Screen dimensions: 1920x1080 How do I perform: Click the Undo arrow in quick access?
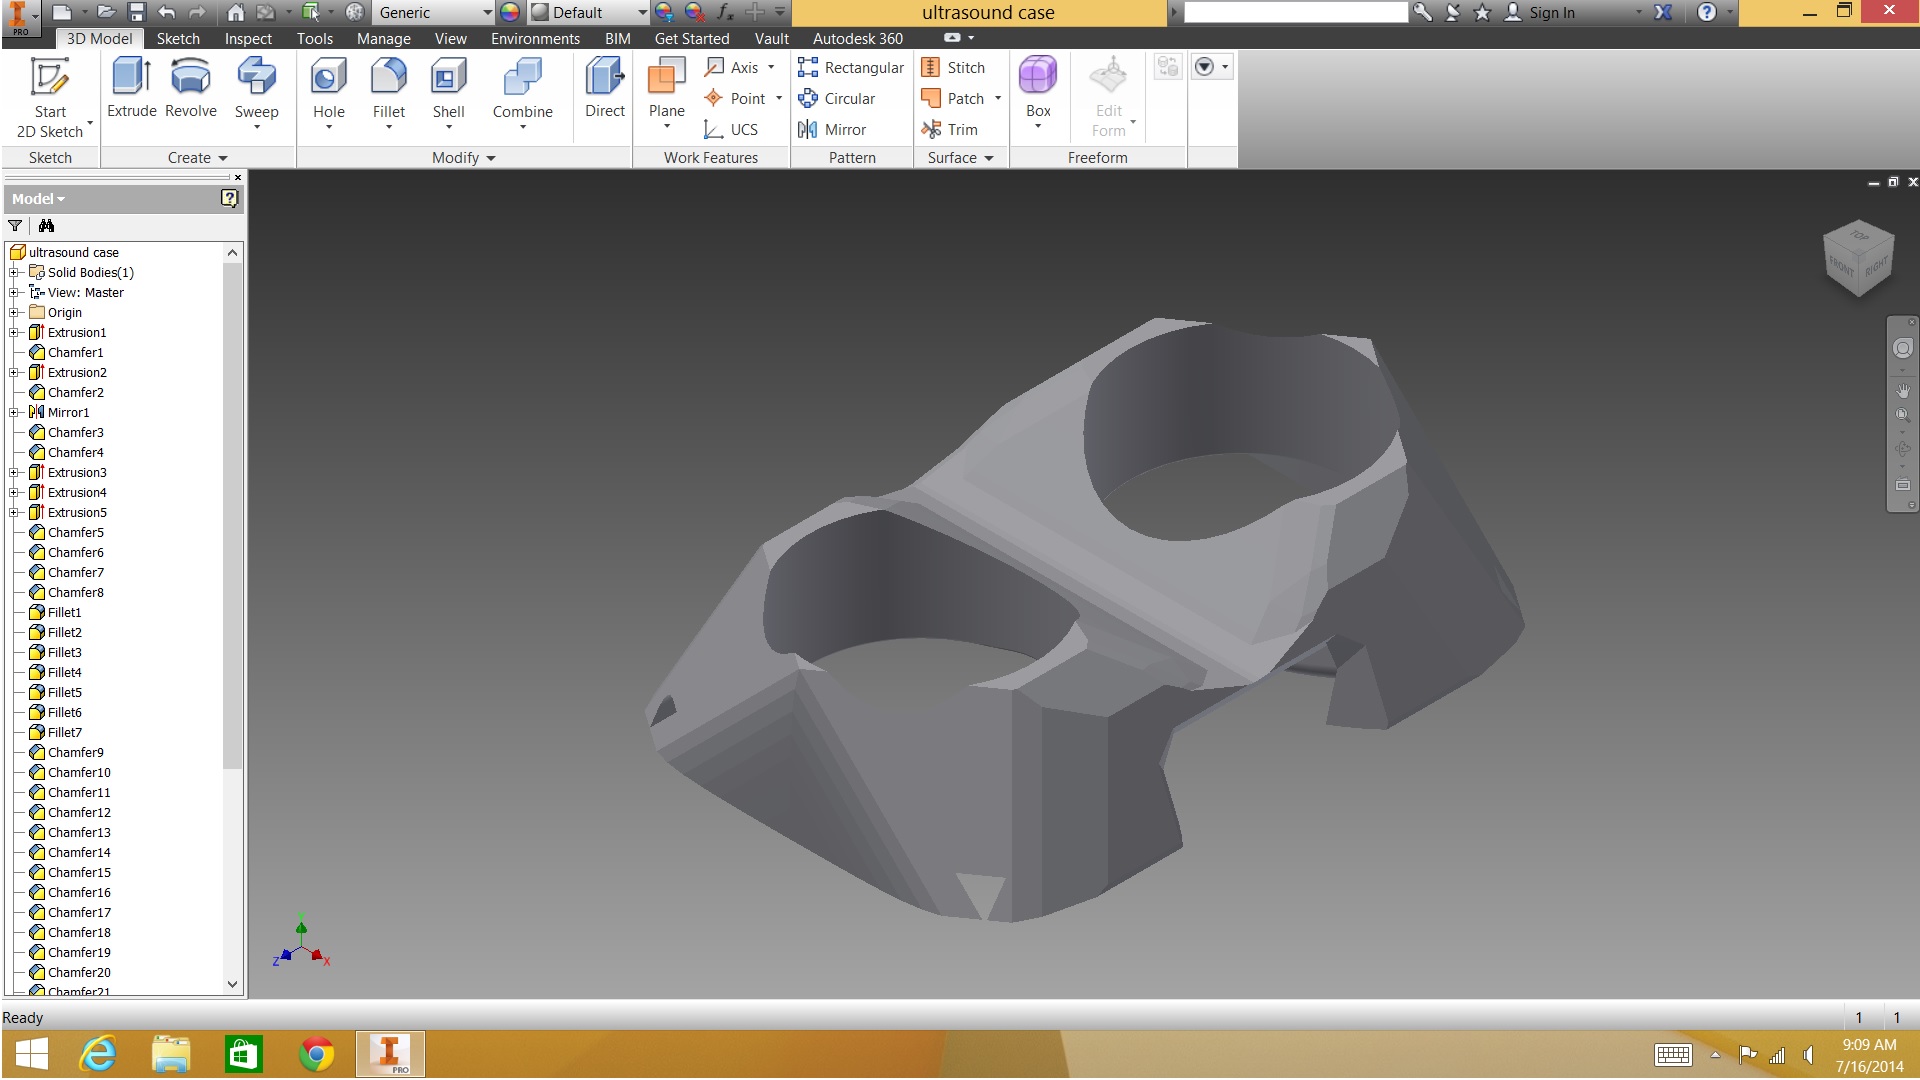tap(167, 12)
